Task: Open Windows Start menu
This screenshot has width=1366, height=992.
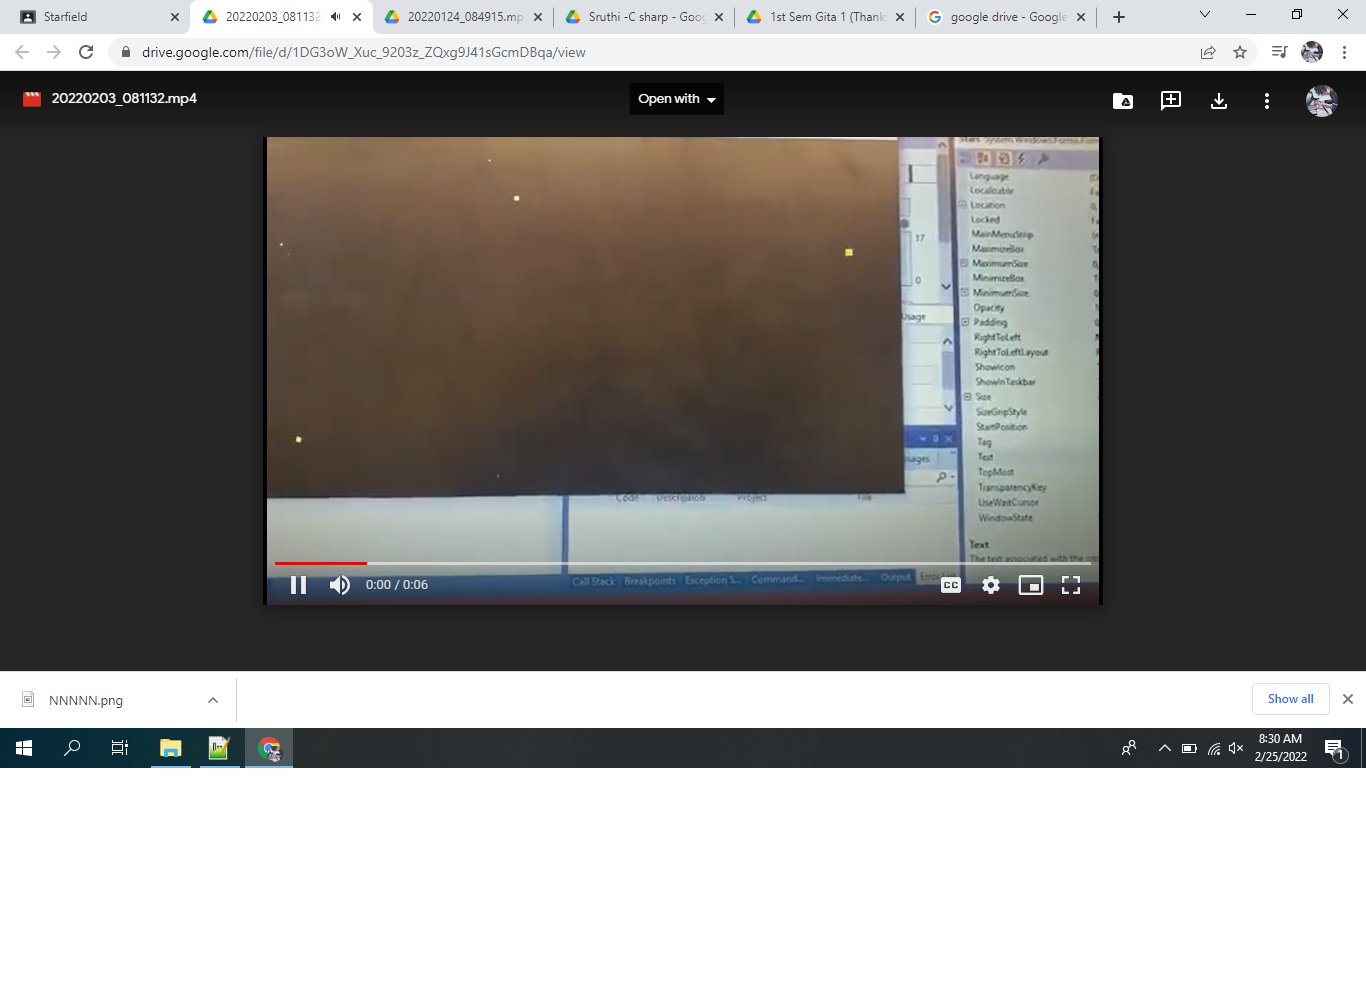Action: tap(24, 748)
